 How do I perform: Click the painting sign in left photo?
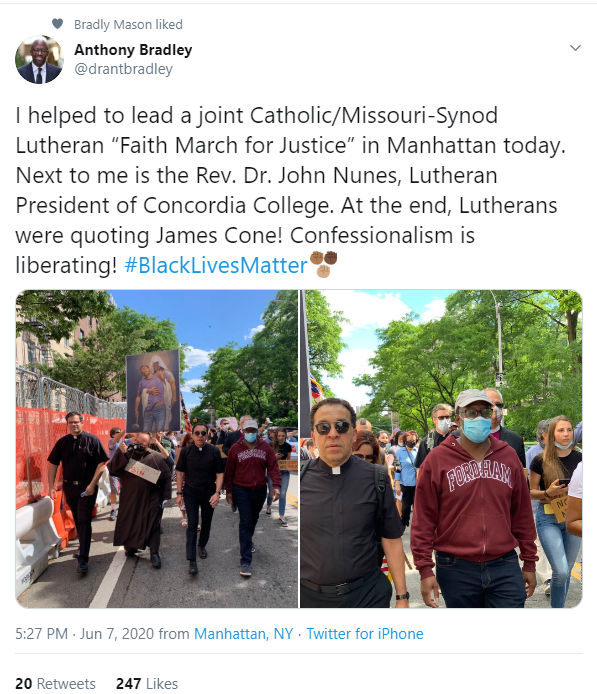(x=153, y=391)
